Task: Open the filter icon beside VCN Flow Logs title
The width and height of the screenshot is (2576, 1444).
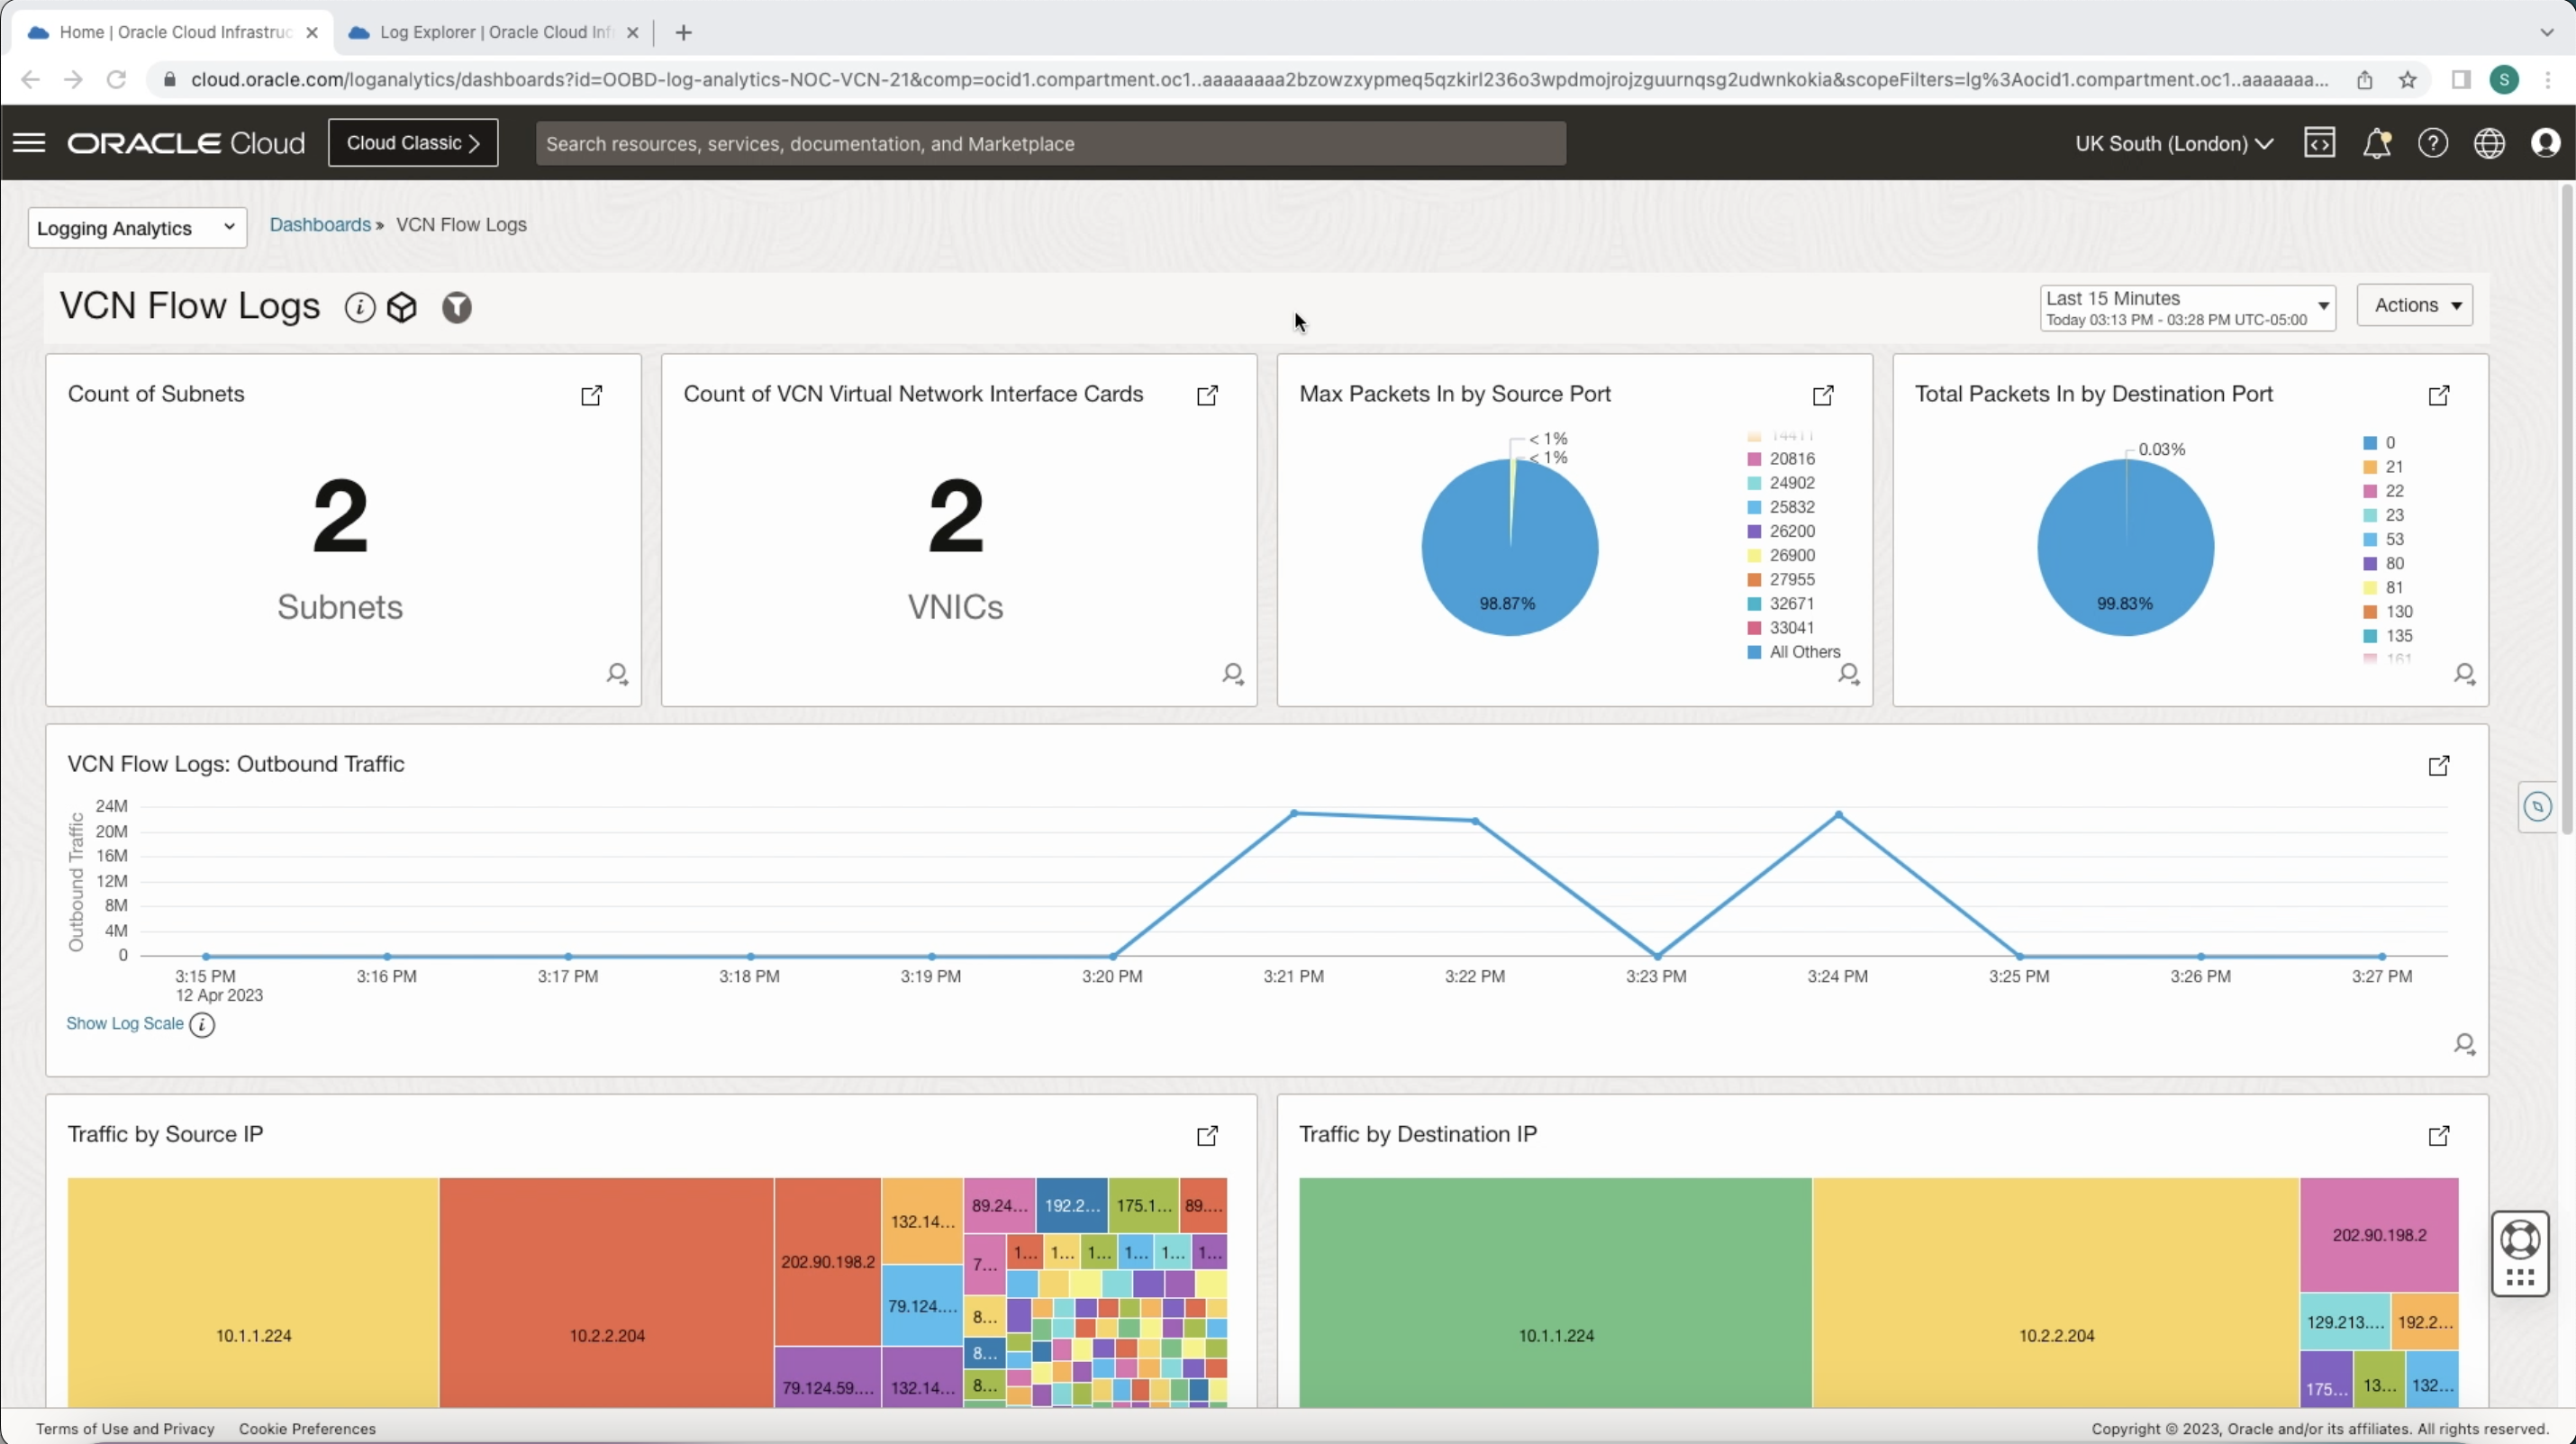Action: coord(456,307)
